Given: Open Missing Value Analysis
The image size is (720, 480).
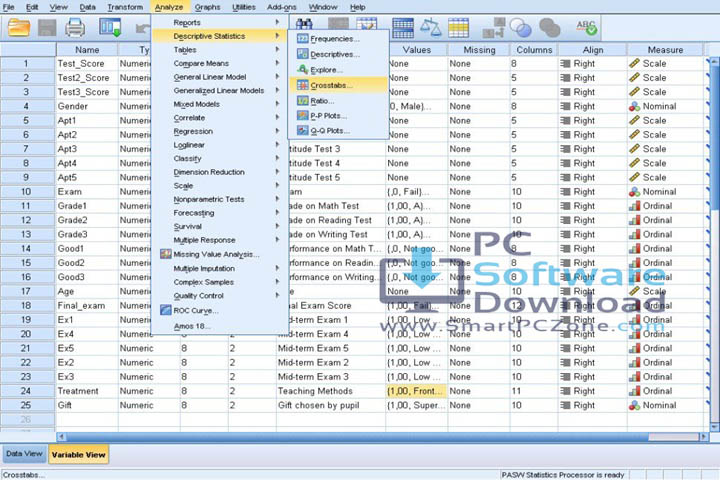Looking at the screenshot, I should pos(219,254).
